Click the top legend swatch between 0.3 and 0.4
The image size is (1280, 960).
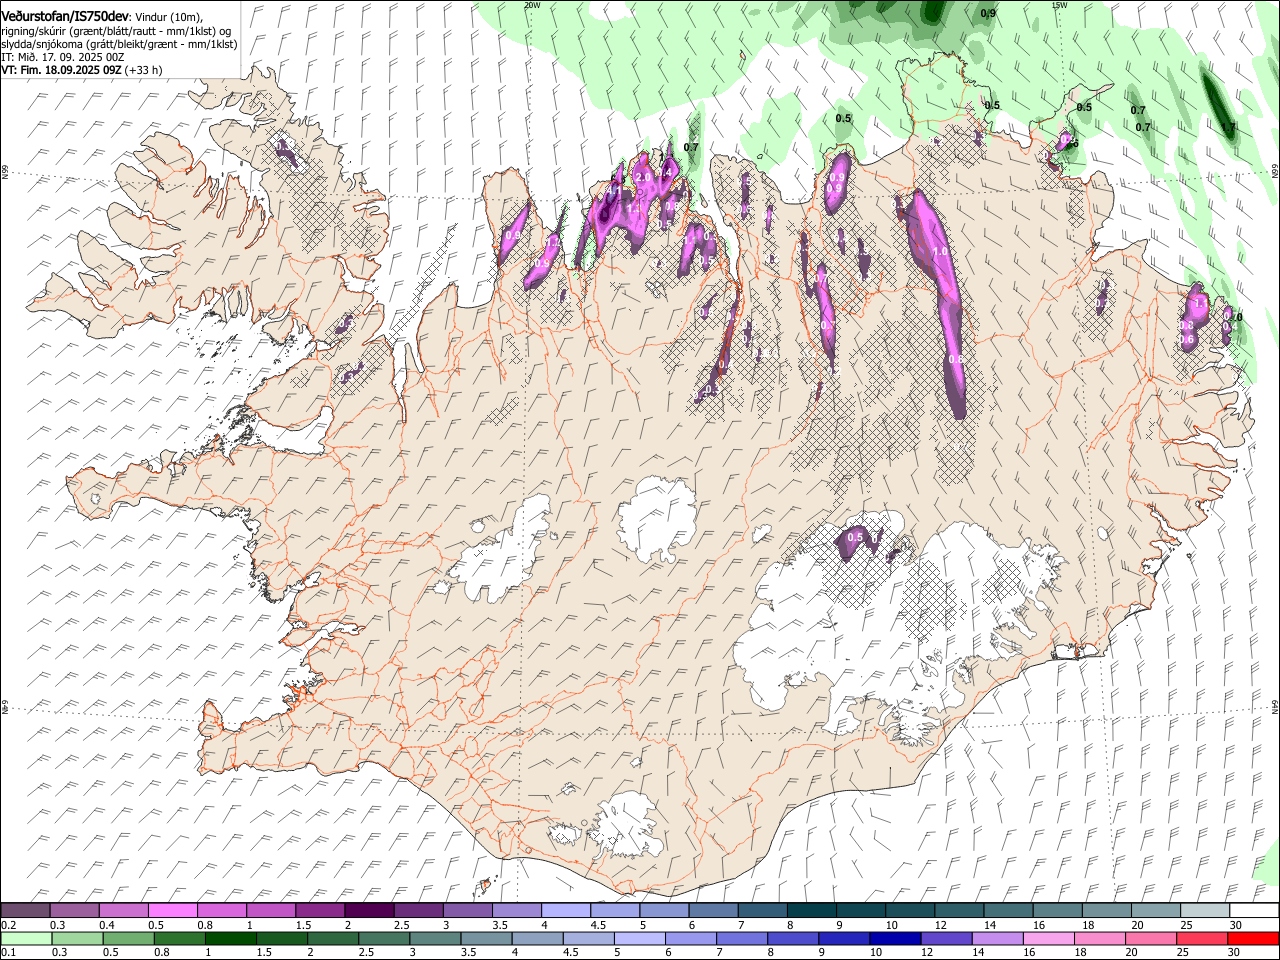pyautogui.click(x=75, y=911)
